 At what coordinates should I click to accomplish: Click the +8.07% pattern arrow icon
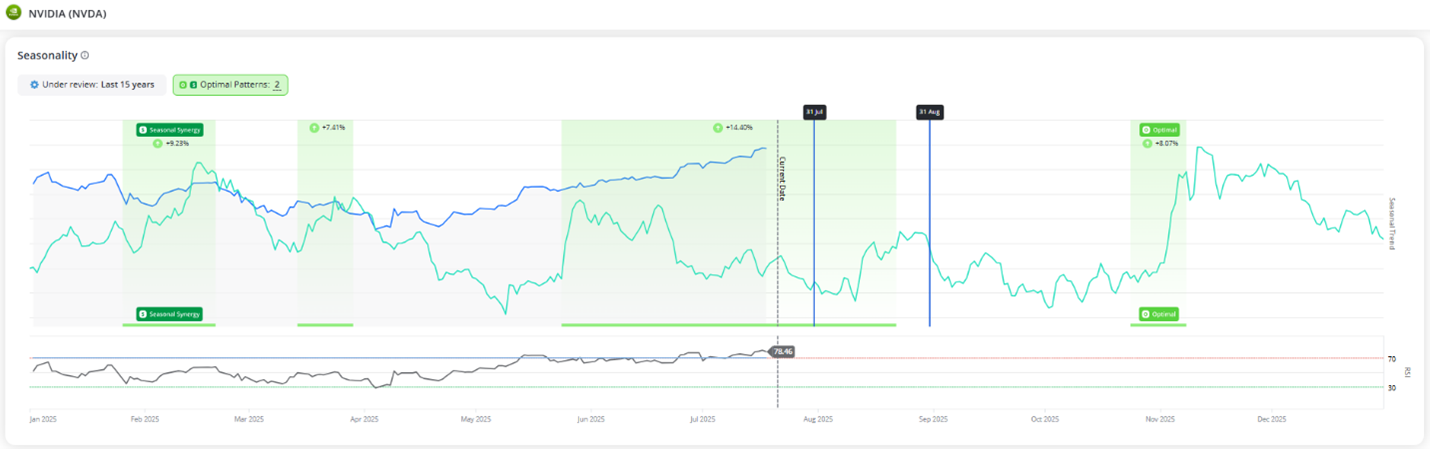[x=1146, y=144]
